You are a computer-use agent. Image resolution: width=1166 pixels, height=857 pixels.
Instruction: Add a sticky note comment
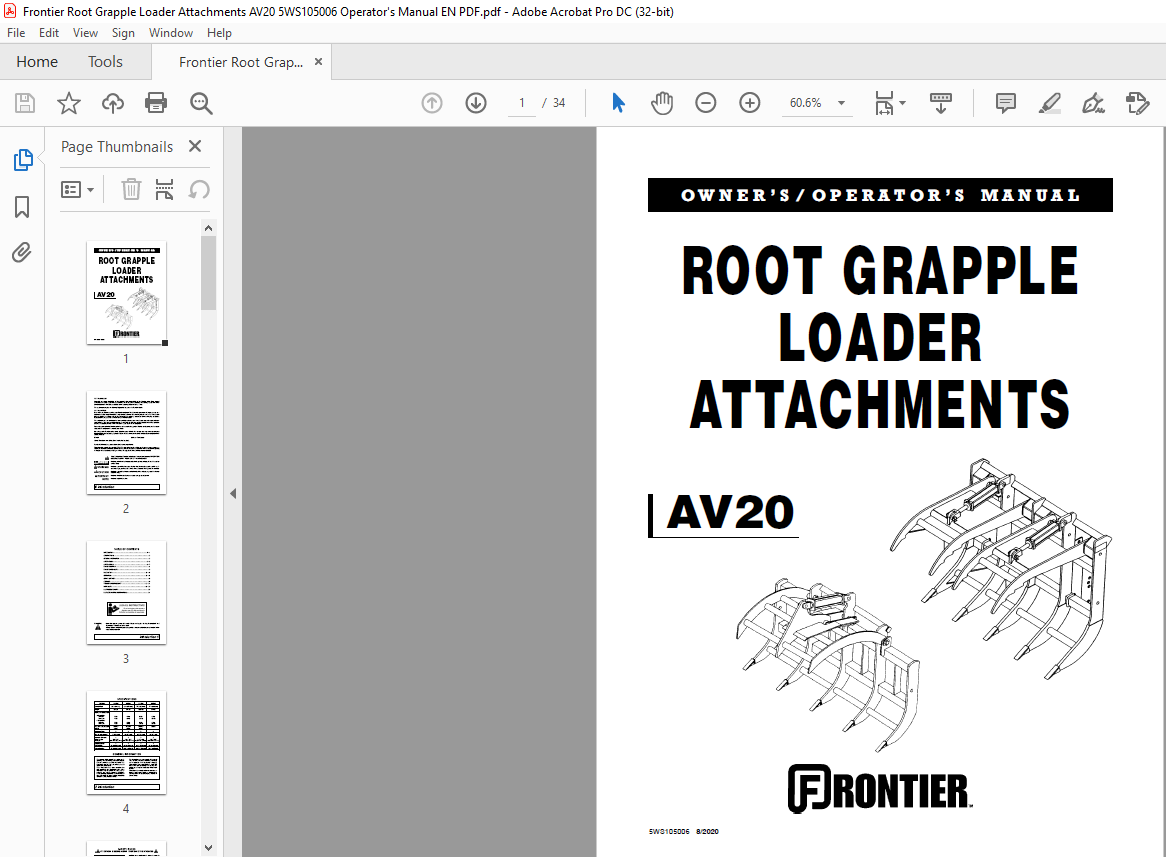click(x=1005, y=103)
